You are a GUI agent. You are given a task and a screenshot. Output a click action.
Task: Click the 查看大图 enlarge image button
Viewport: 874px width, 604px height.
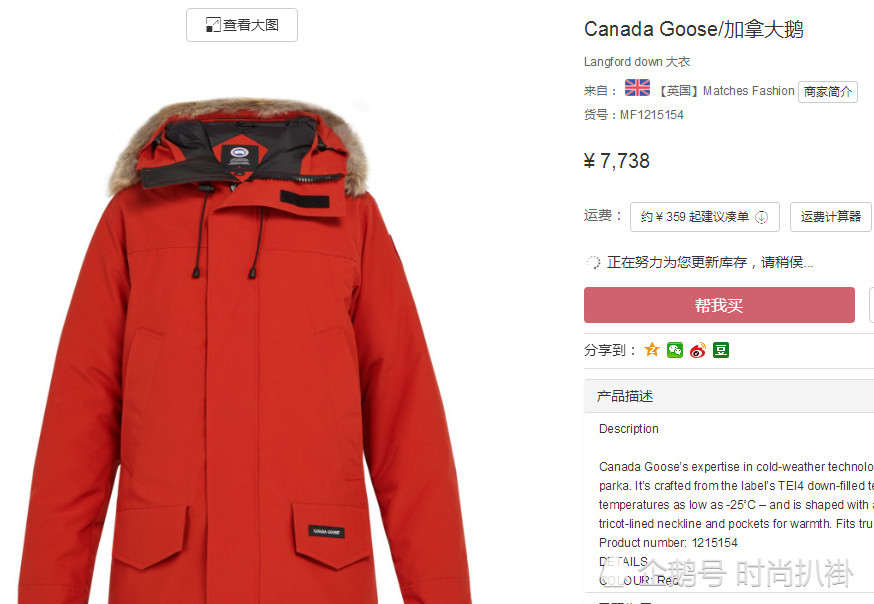point(242,25)
